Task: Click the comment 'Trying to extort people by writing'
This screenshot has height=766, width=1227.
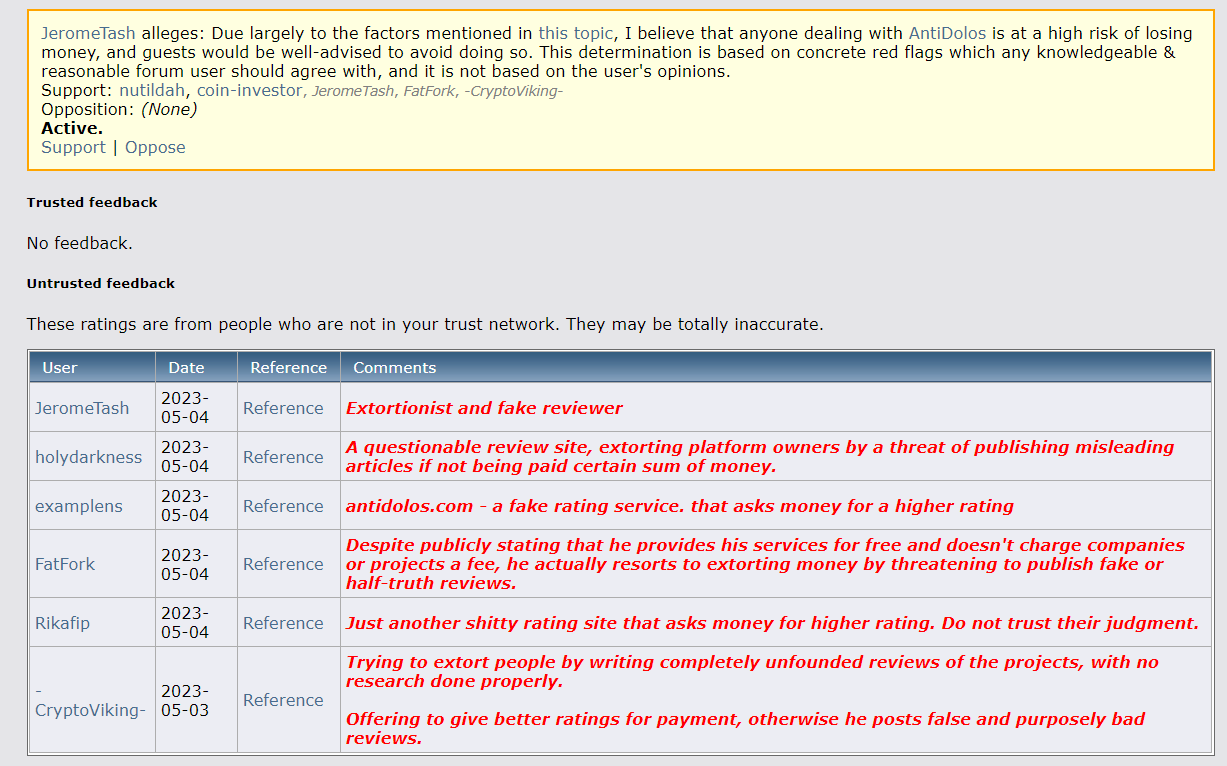Action: pos(752,671)
